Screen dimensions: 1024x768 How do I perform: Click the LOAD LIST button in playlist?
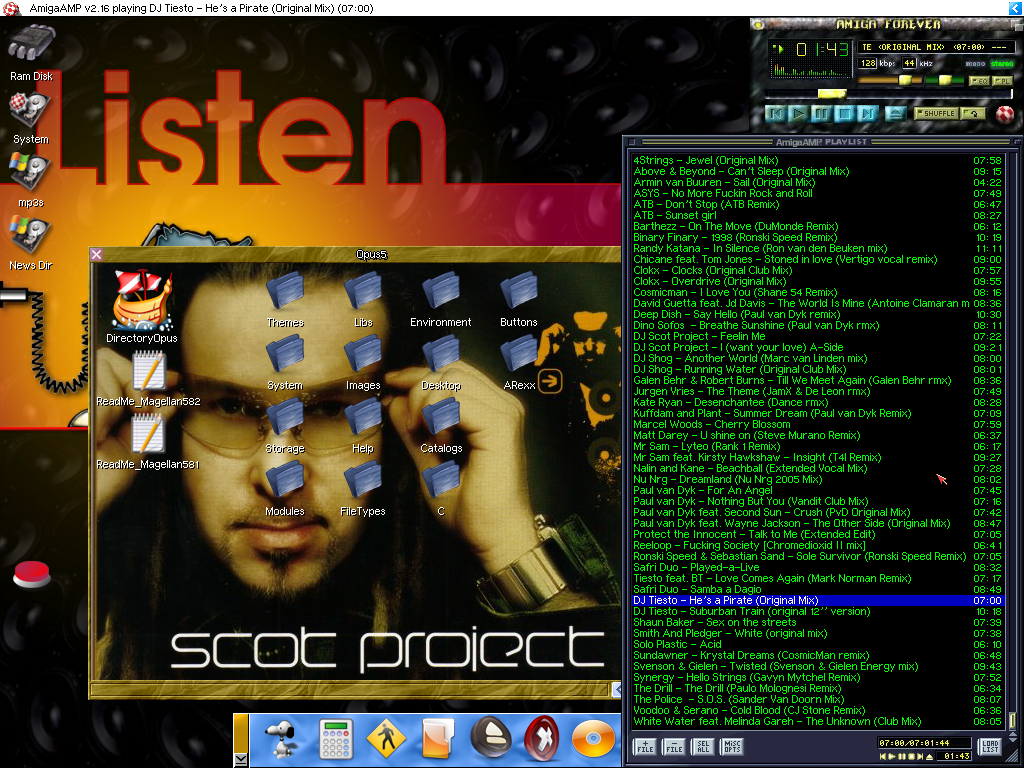pos(990,746)
